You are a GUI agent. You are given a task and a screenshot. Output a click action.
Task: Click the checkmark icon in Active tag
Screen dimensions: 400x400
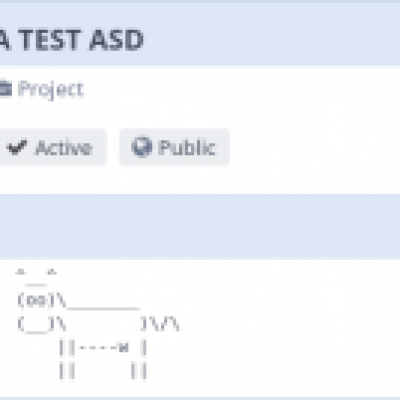tap(17, 147)
